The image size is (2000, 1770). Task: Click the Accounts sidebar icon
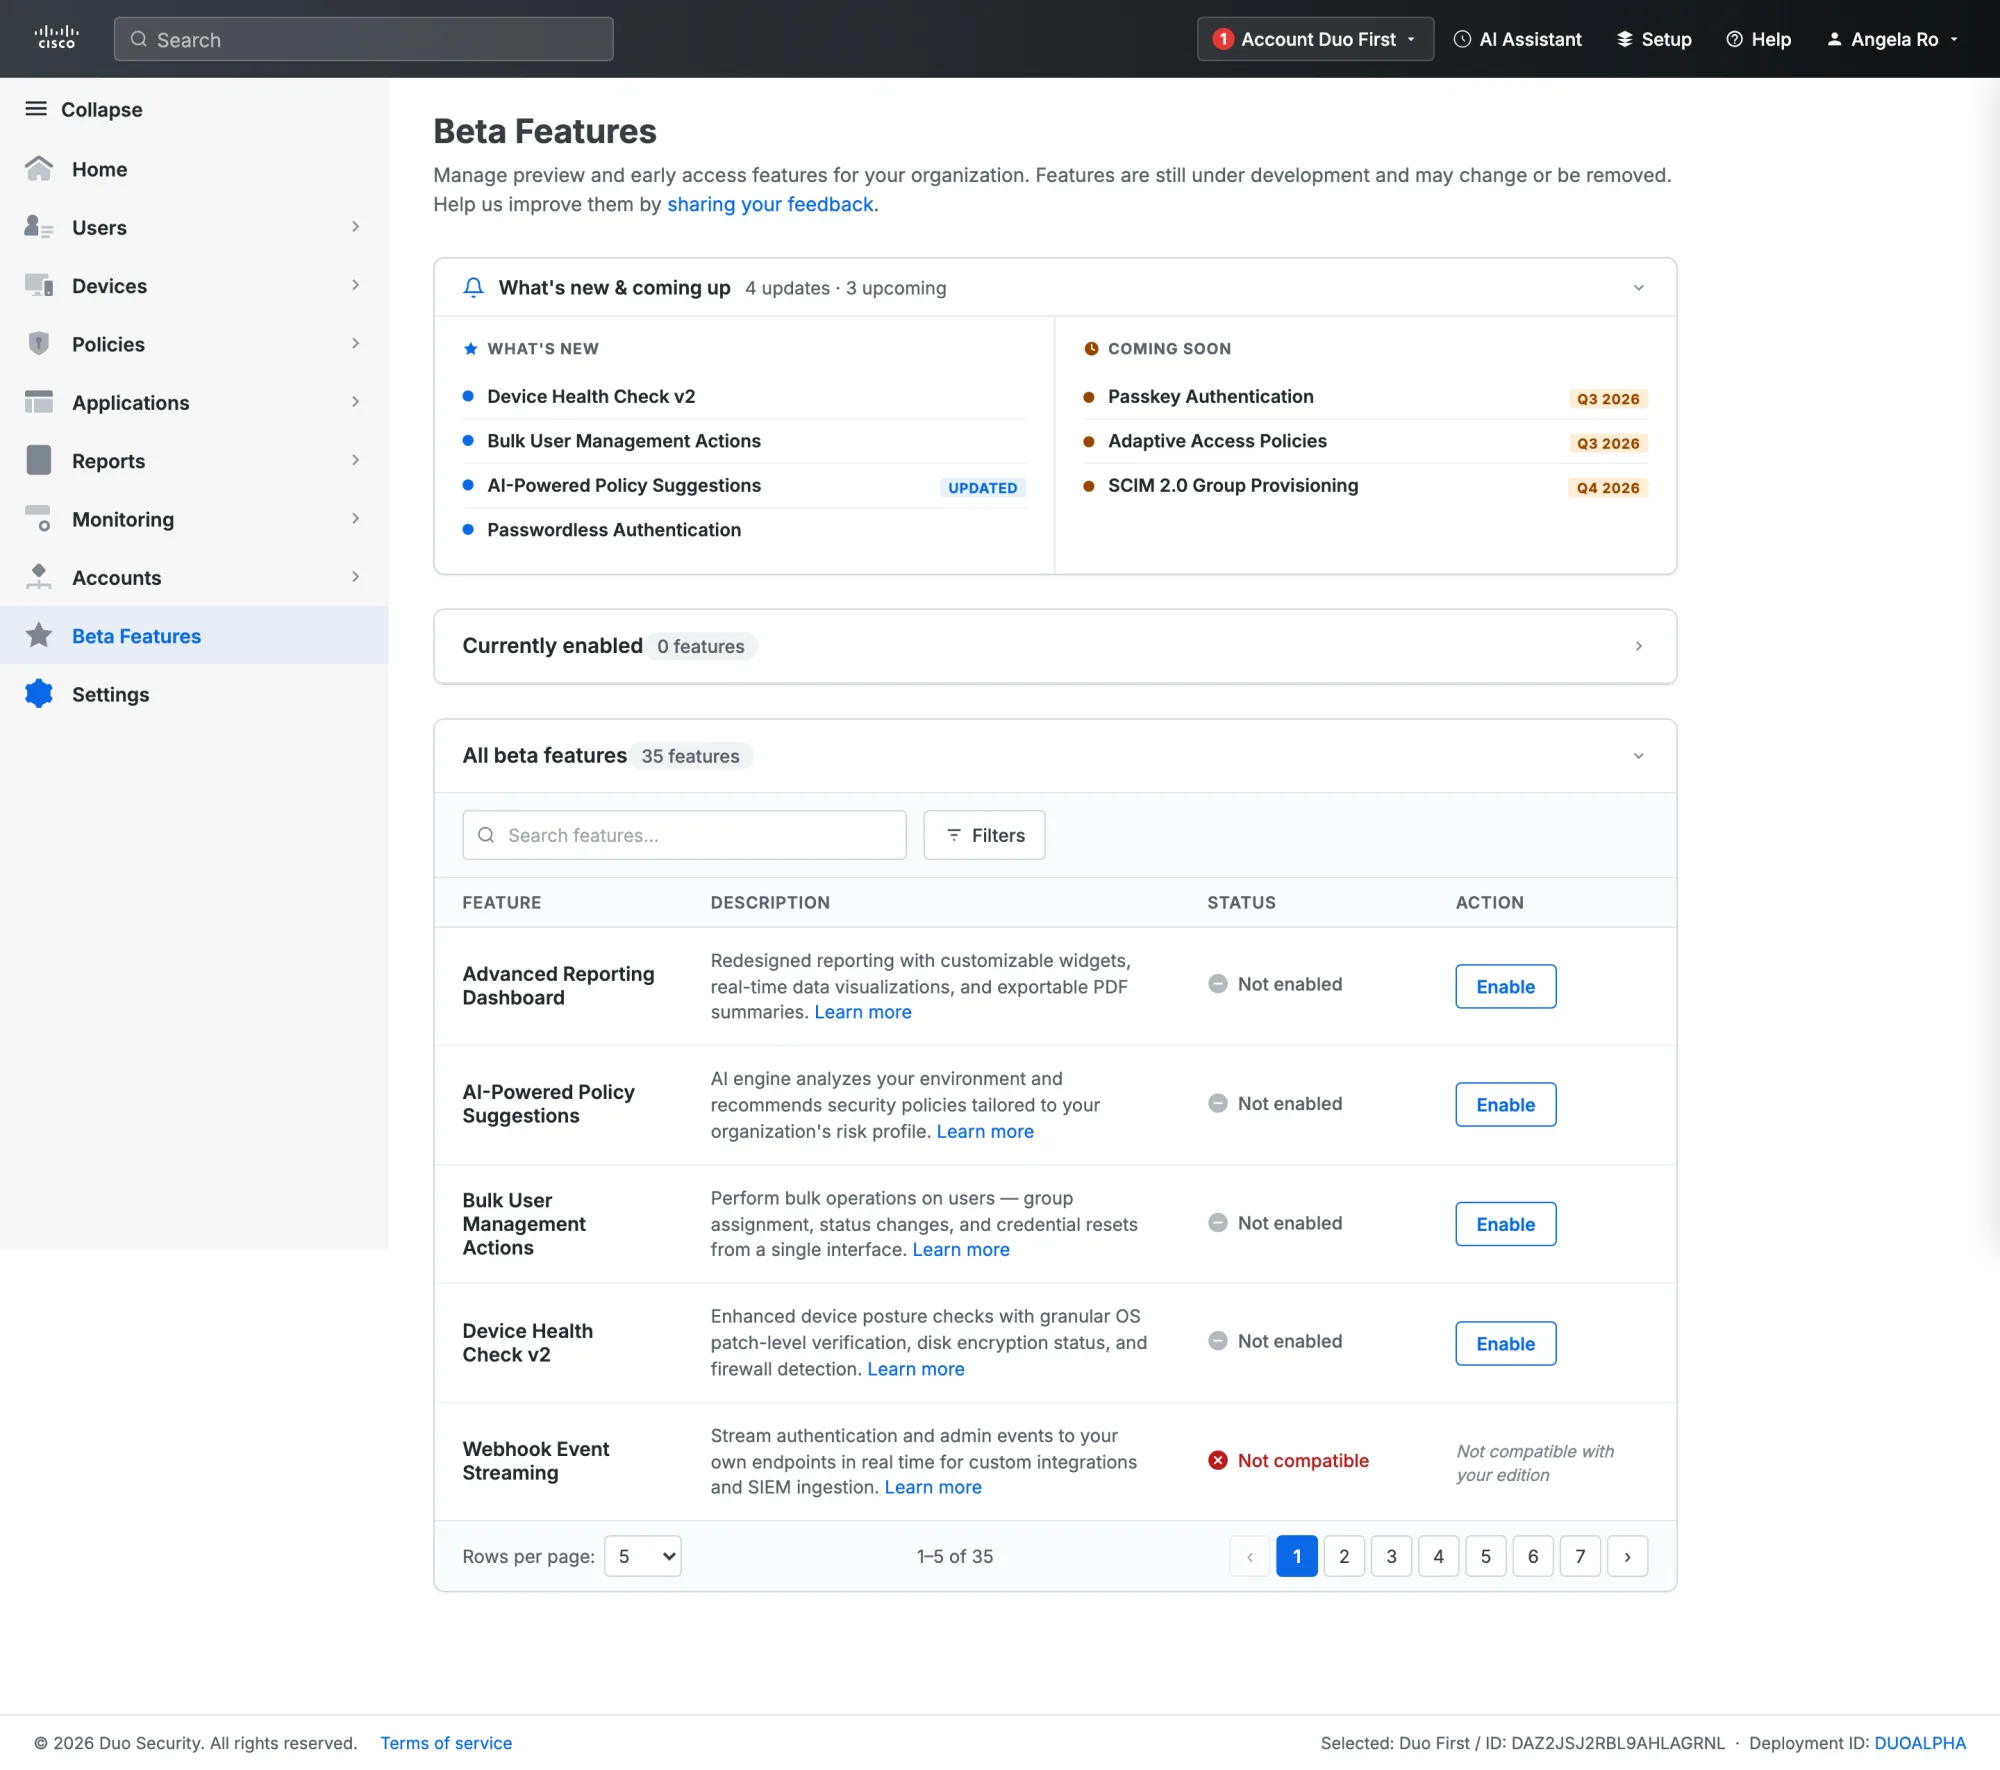(39, 577)
